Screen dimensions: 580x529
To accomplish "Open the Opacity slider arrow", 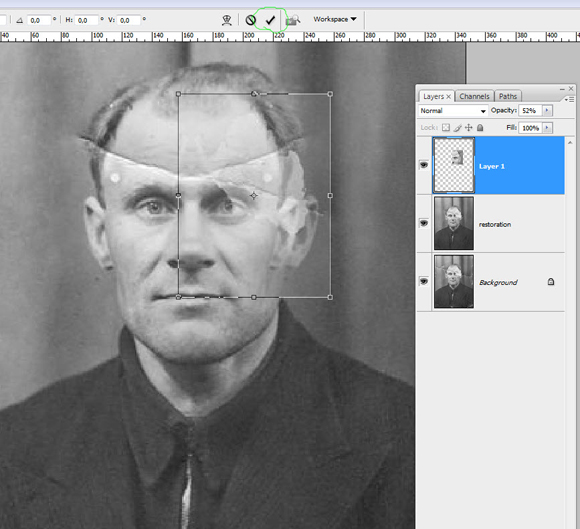I will 547,110.
